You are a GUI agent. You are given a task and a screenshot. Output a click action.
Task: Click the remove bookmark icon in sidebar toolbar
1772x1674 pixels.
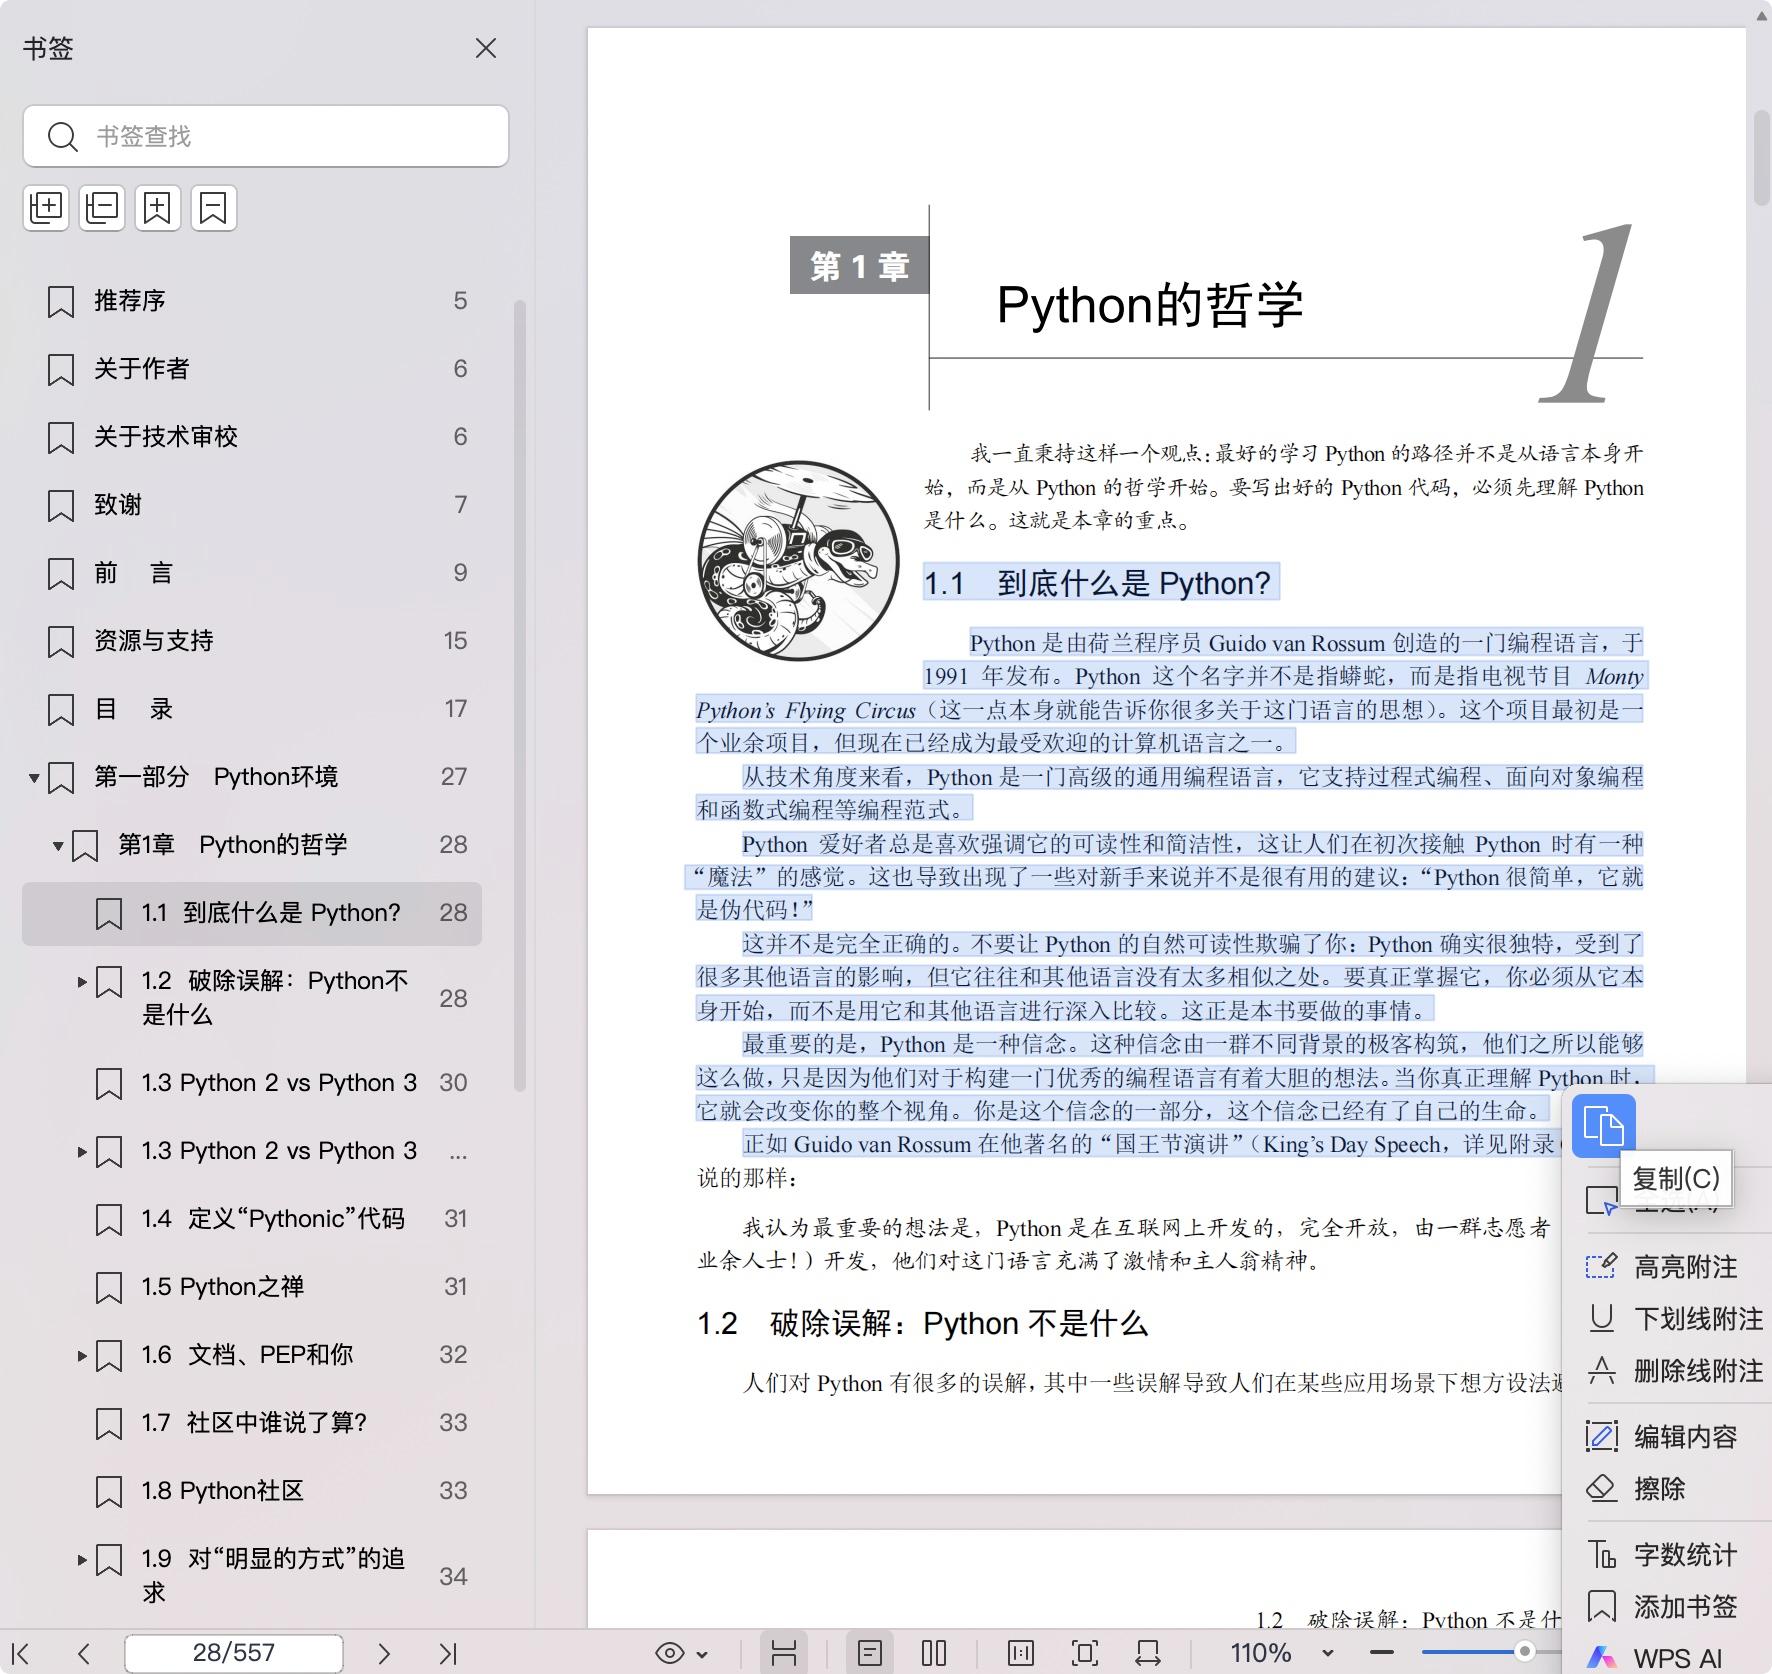pyautogui.click(x=213, y=208)
